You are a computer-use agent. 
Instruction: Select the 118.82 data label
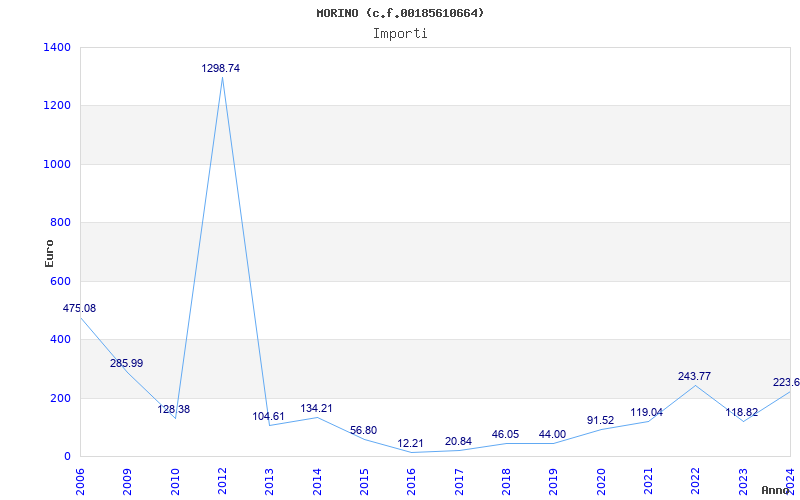pos(742,412)
